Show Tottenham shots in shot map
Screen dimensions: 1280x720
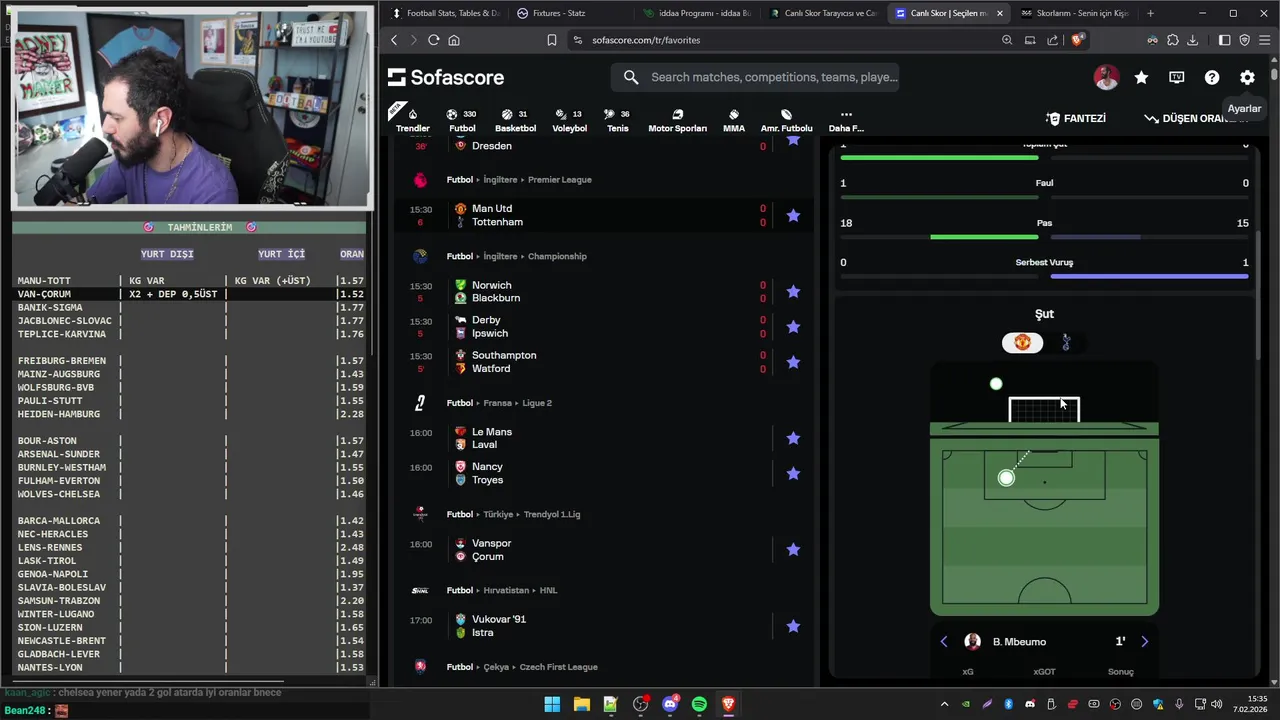click(1066, 342)
